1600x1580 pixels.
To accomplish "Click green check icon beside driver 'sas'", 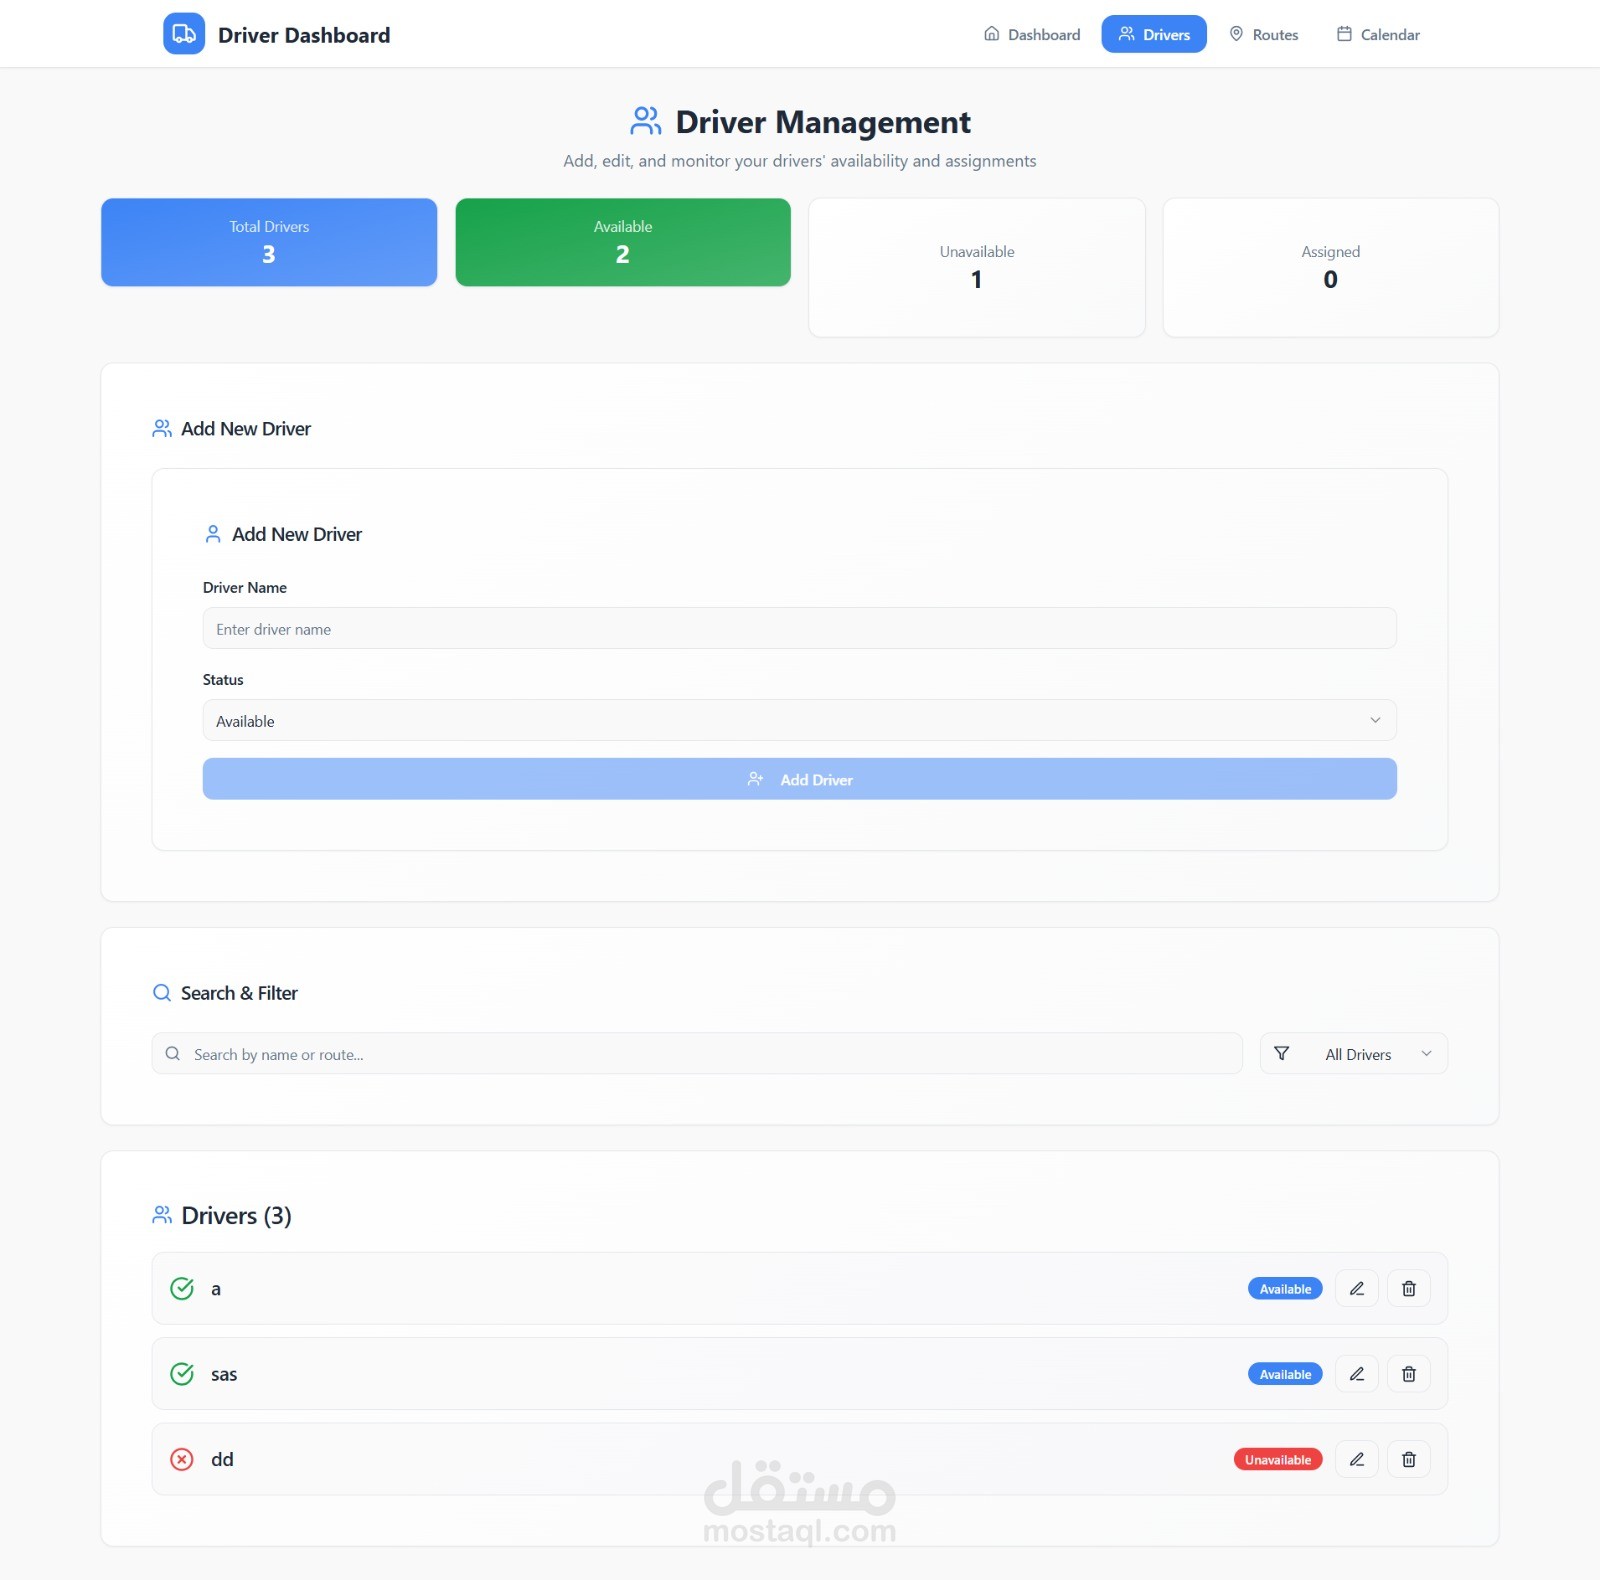I will click(182, 1373).
